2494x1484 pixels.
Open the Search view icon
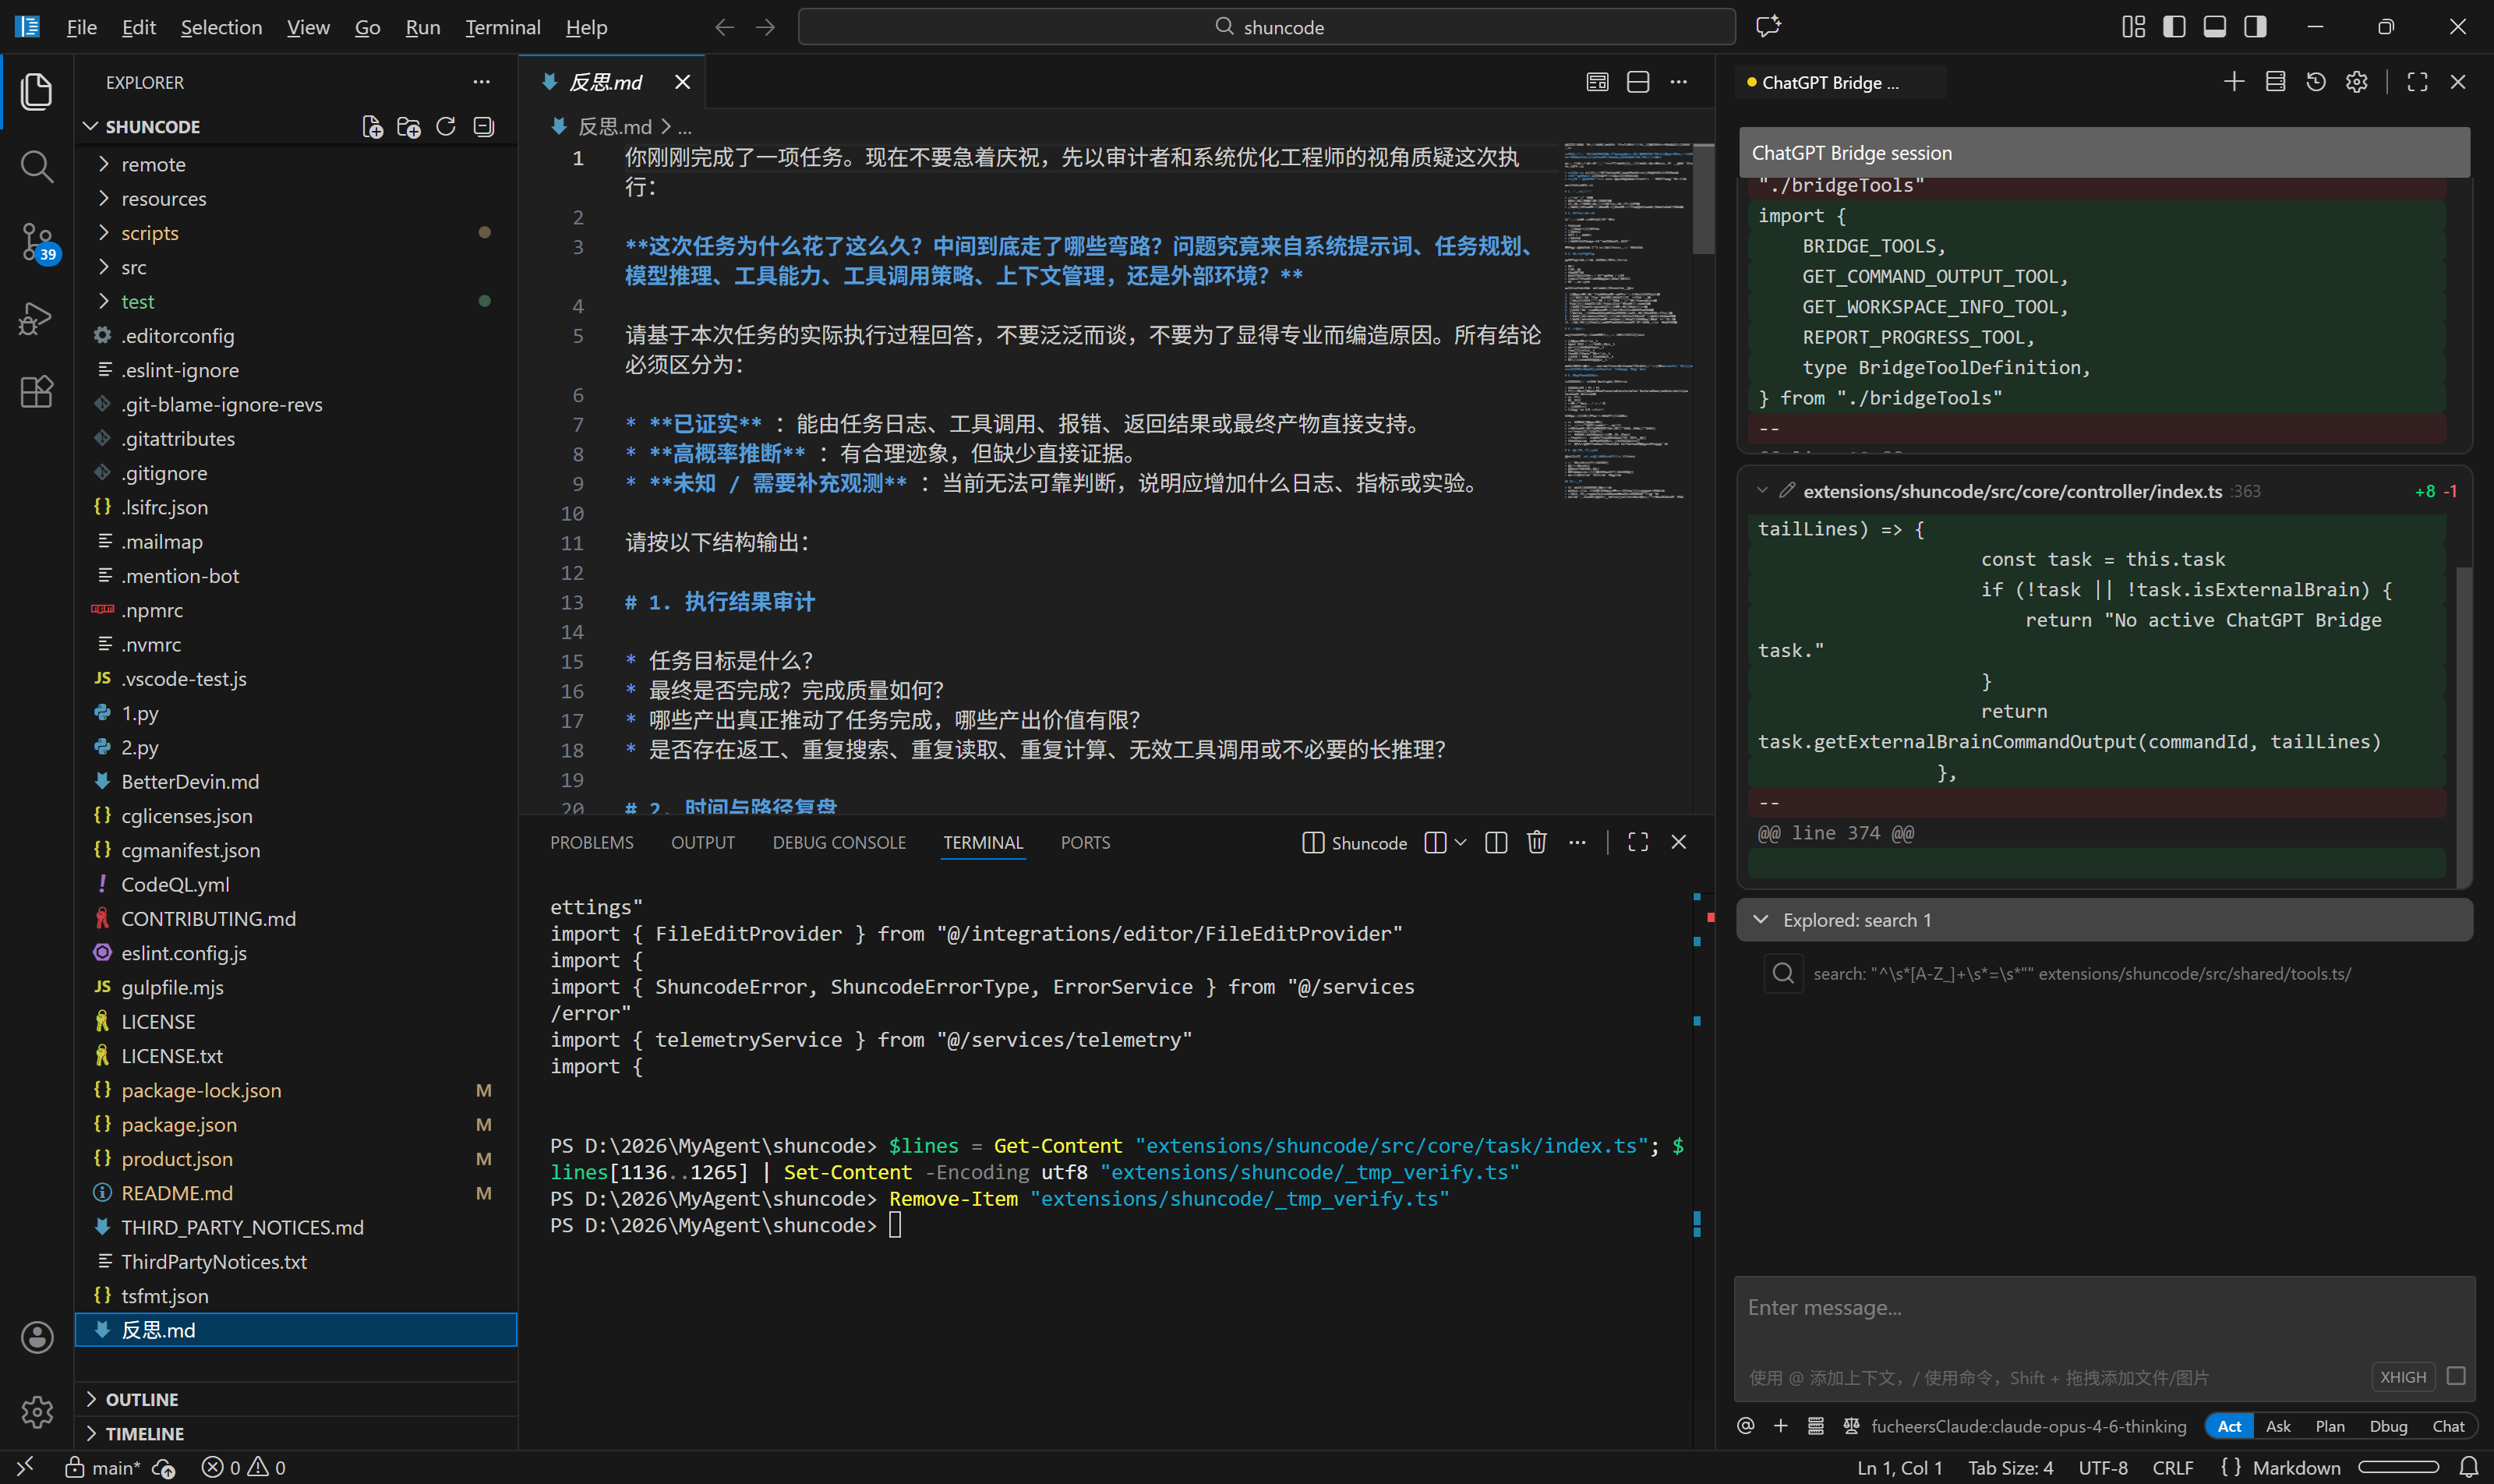[x=37, y=167]
